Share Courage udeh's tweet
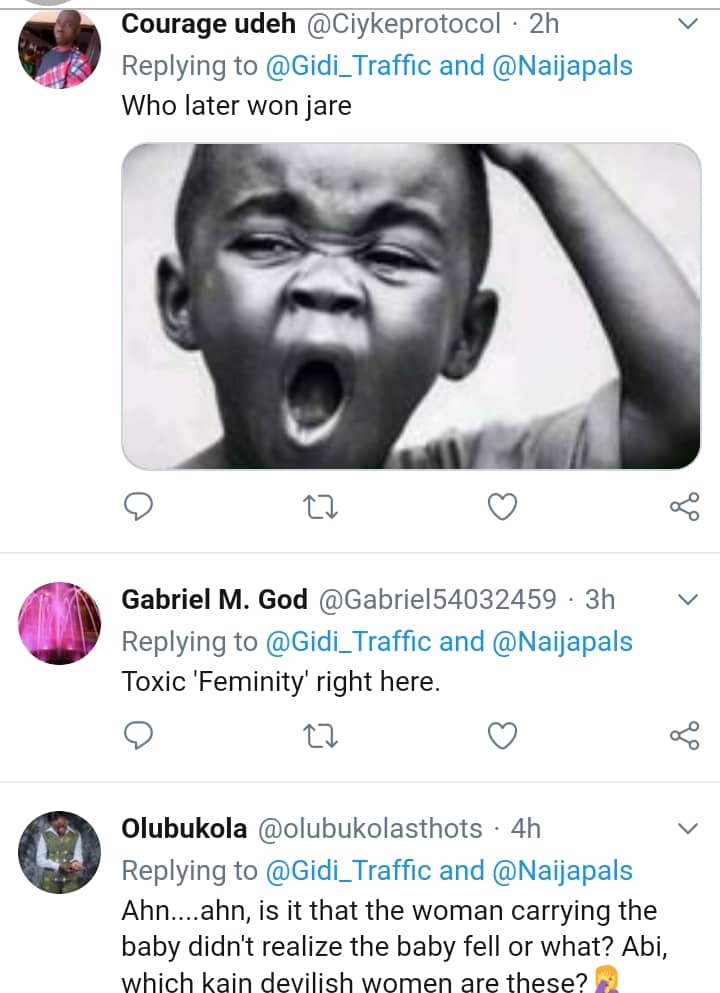The height and width of the screenshot is (993, 720). 684,508
